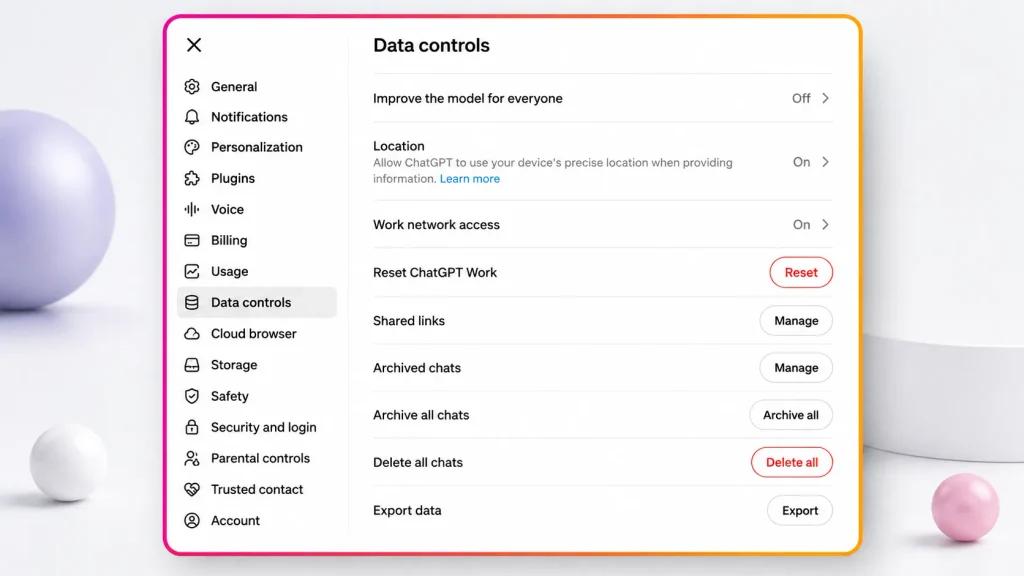The image size is (1024, 576).
Task: Expand the Location setting chevron
Action: point(825,162)
